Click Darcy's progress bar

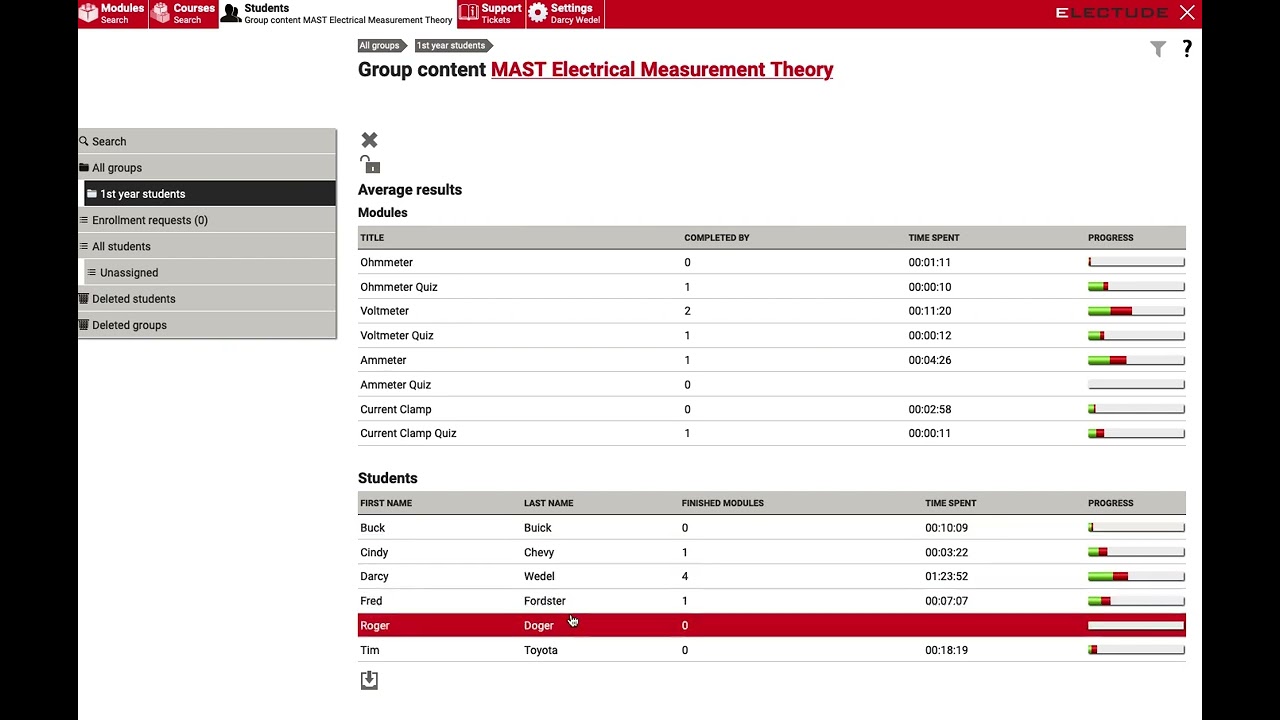(x=1136, y=576)
